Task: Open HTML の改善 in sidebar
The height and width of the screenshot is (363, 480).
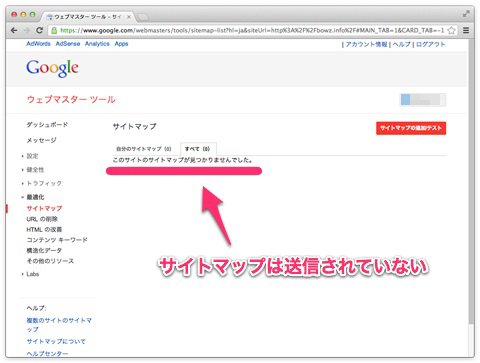Action: pos(44,229)
